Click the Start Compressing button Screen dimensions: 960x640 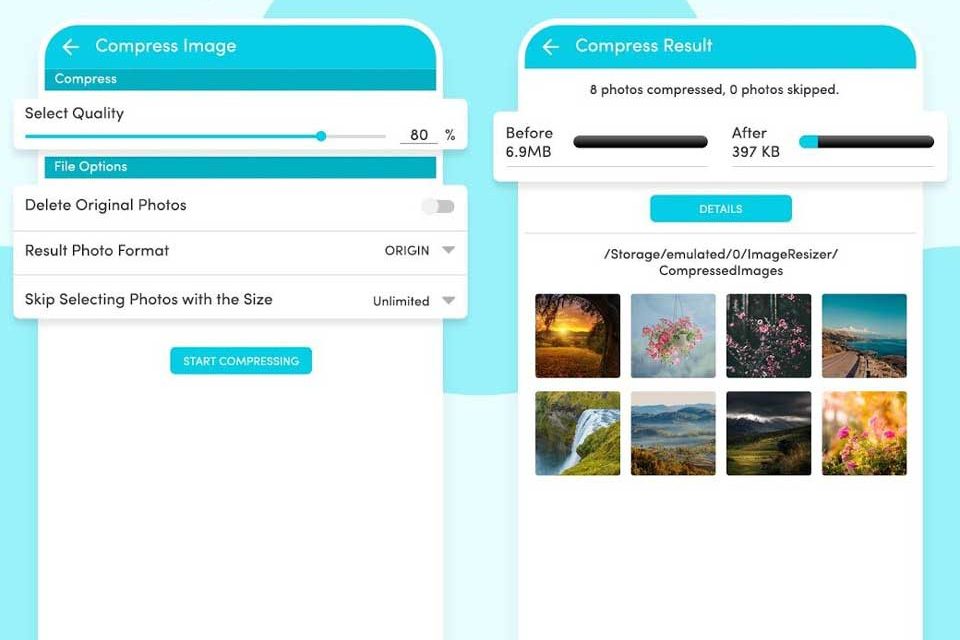(x=241, y=361)
